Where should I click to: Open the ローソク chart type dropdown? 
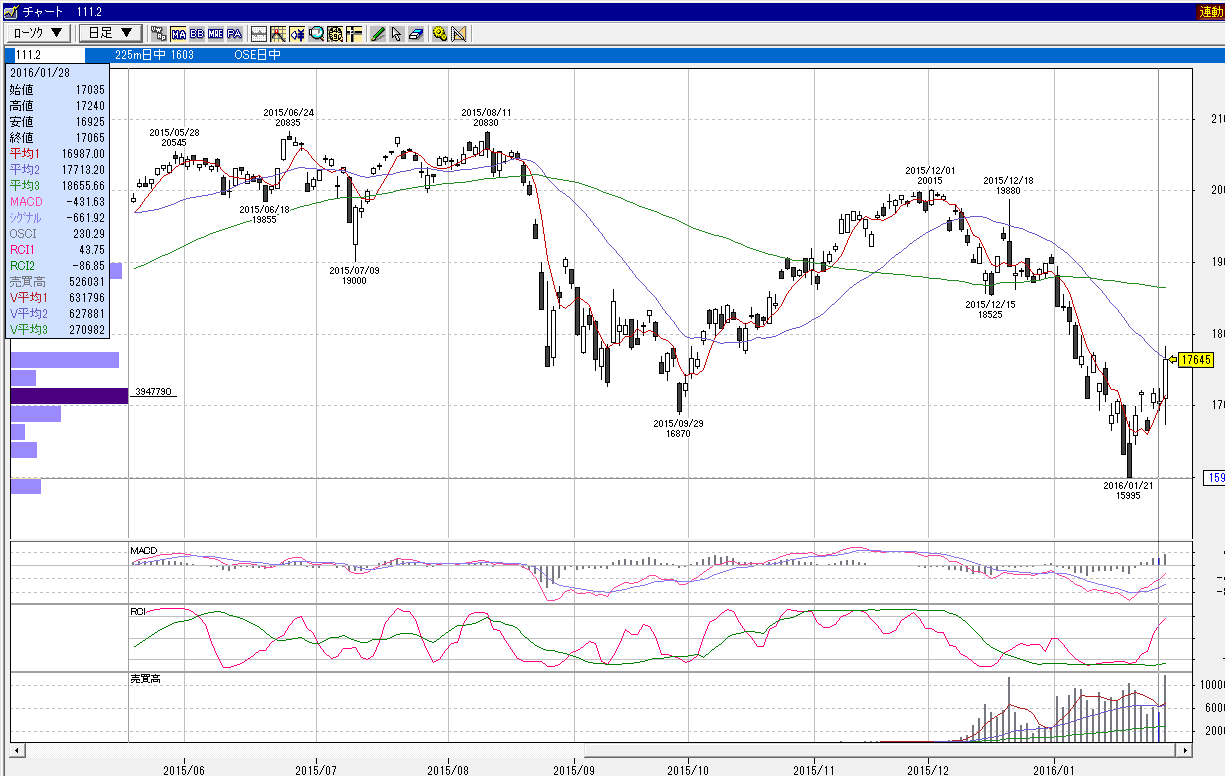pyautogui.click(x=39, y=33)
